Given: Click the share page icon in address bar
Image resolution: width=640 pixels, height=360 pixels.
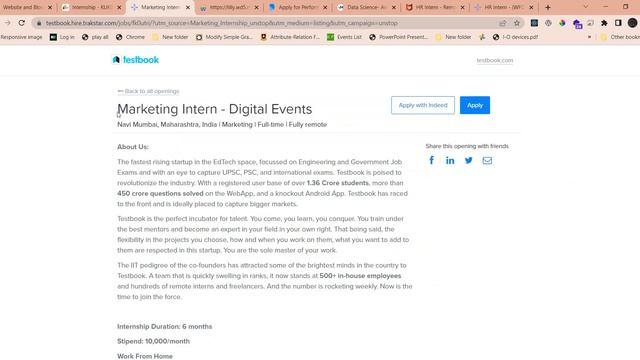Looking at the screenshot, I should (x=503, y=23).
